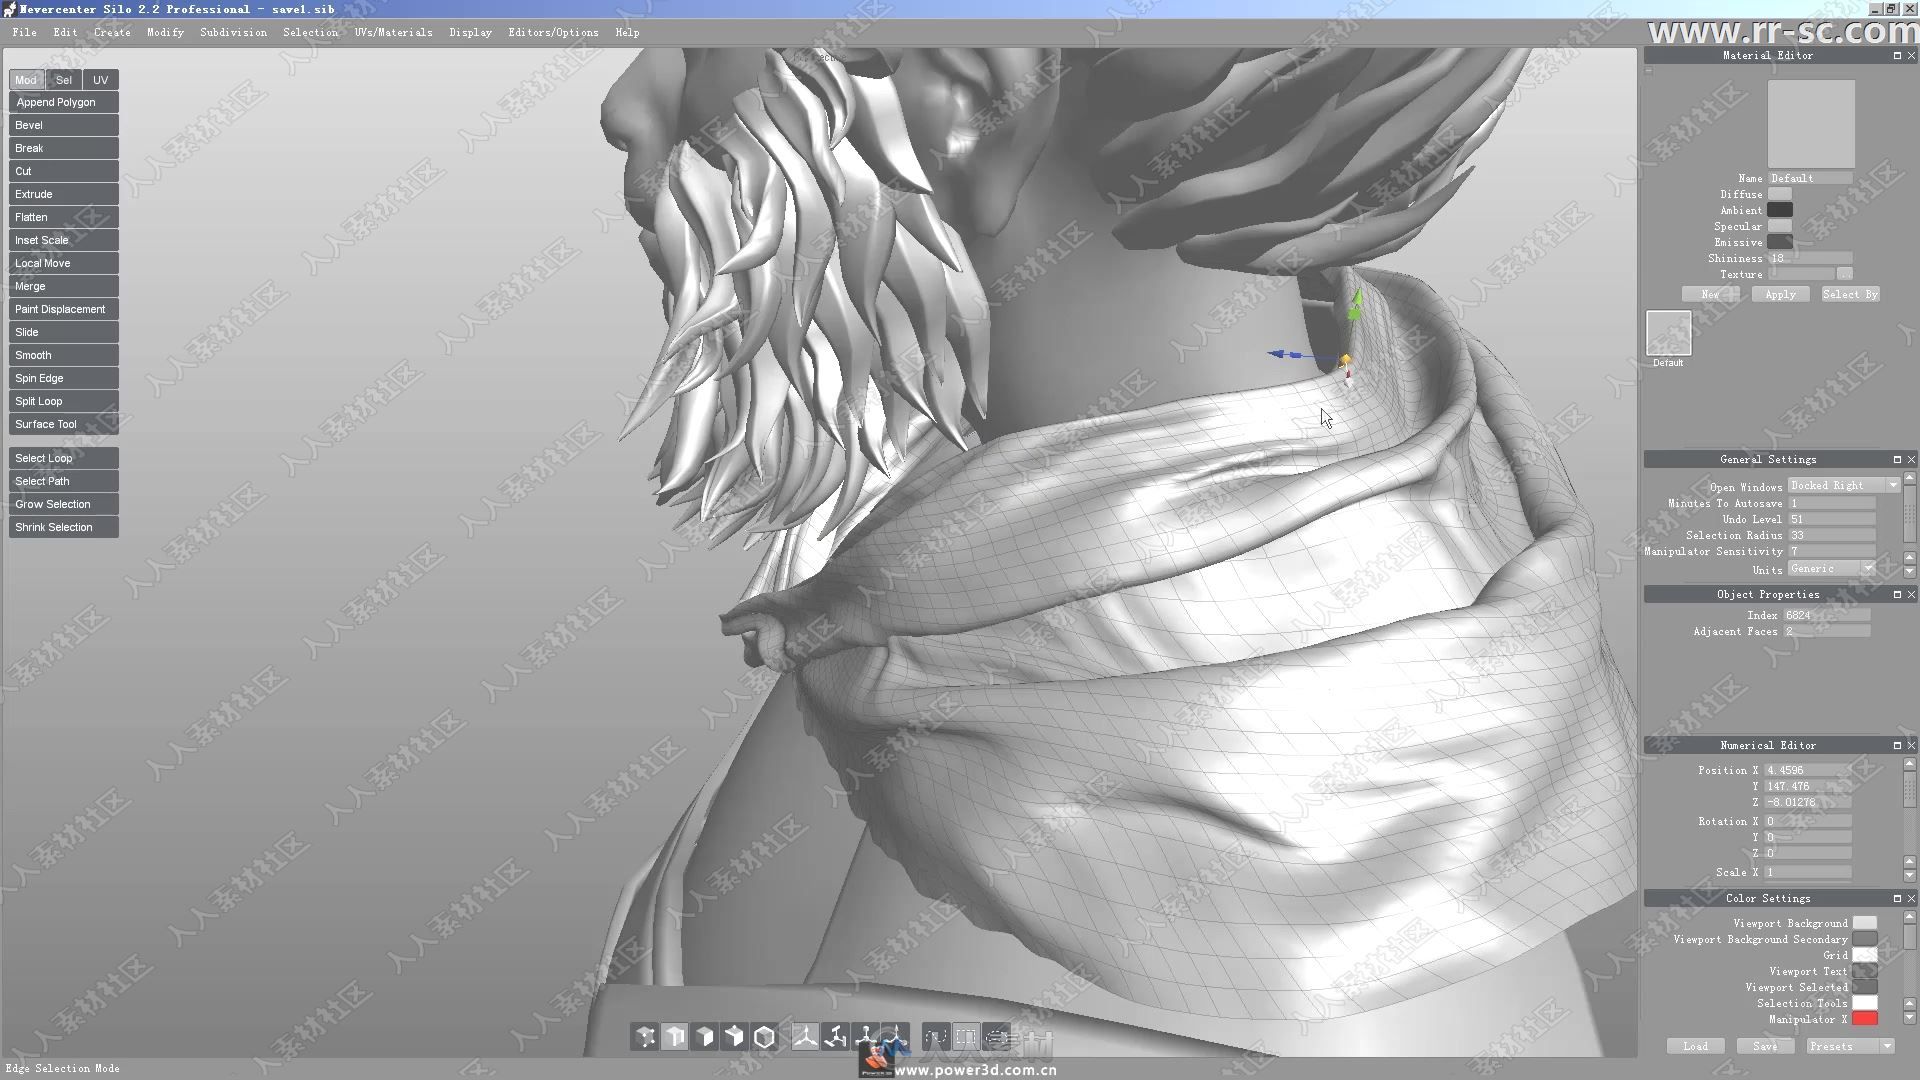
Task: Click the Diffuse color swatch
Action: [x=1779, y=194]
